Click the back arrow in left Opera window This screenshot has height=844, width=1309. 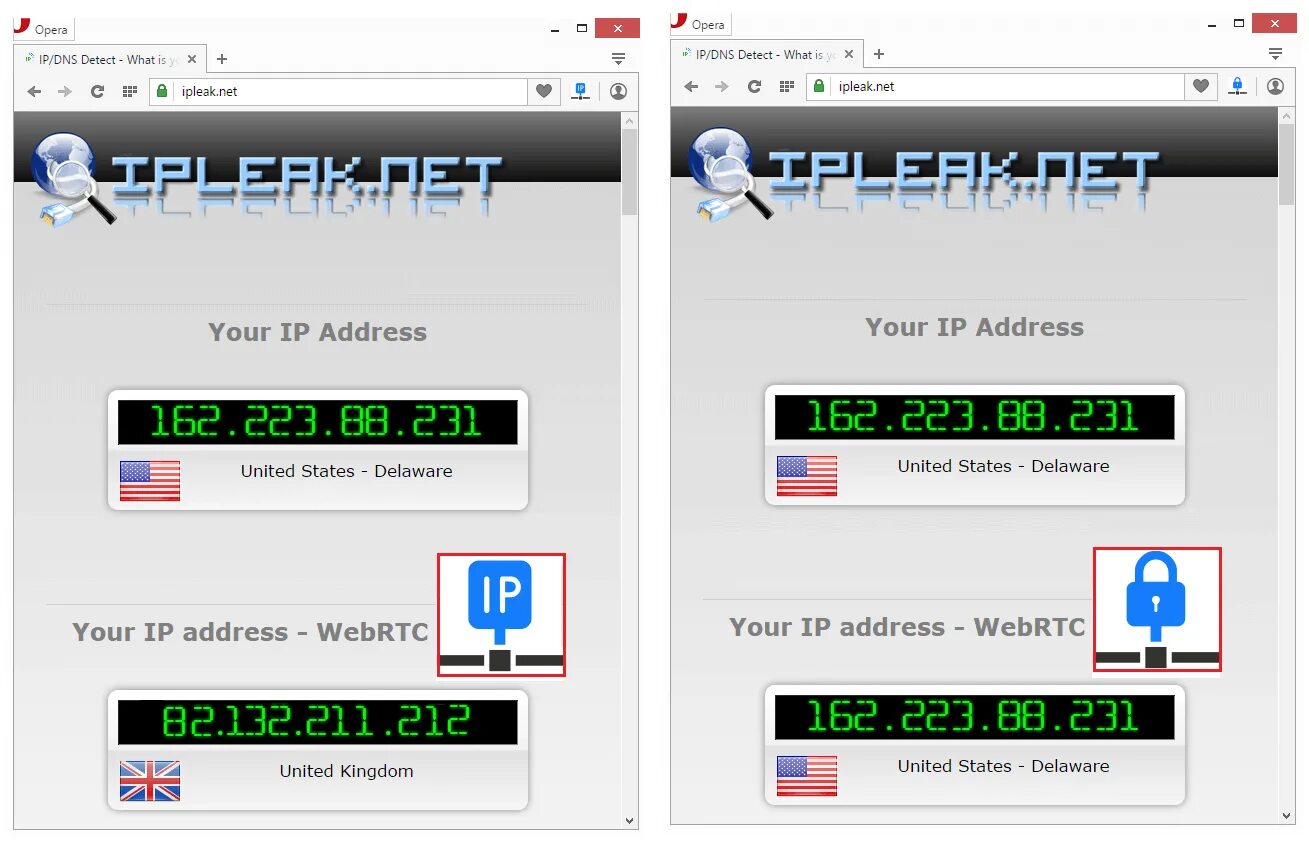[x=34, y=91]
